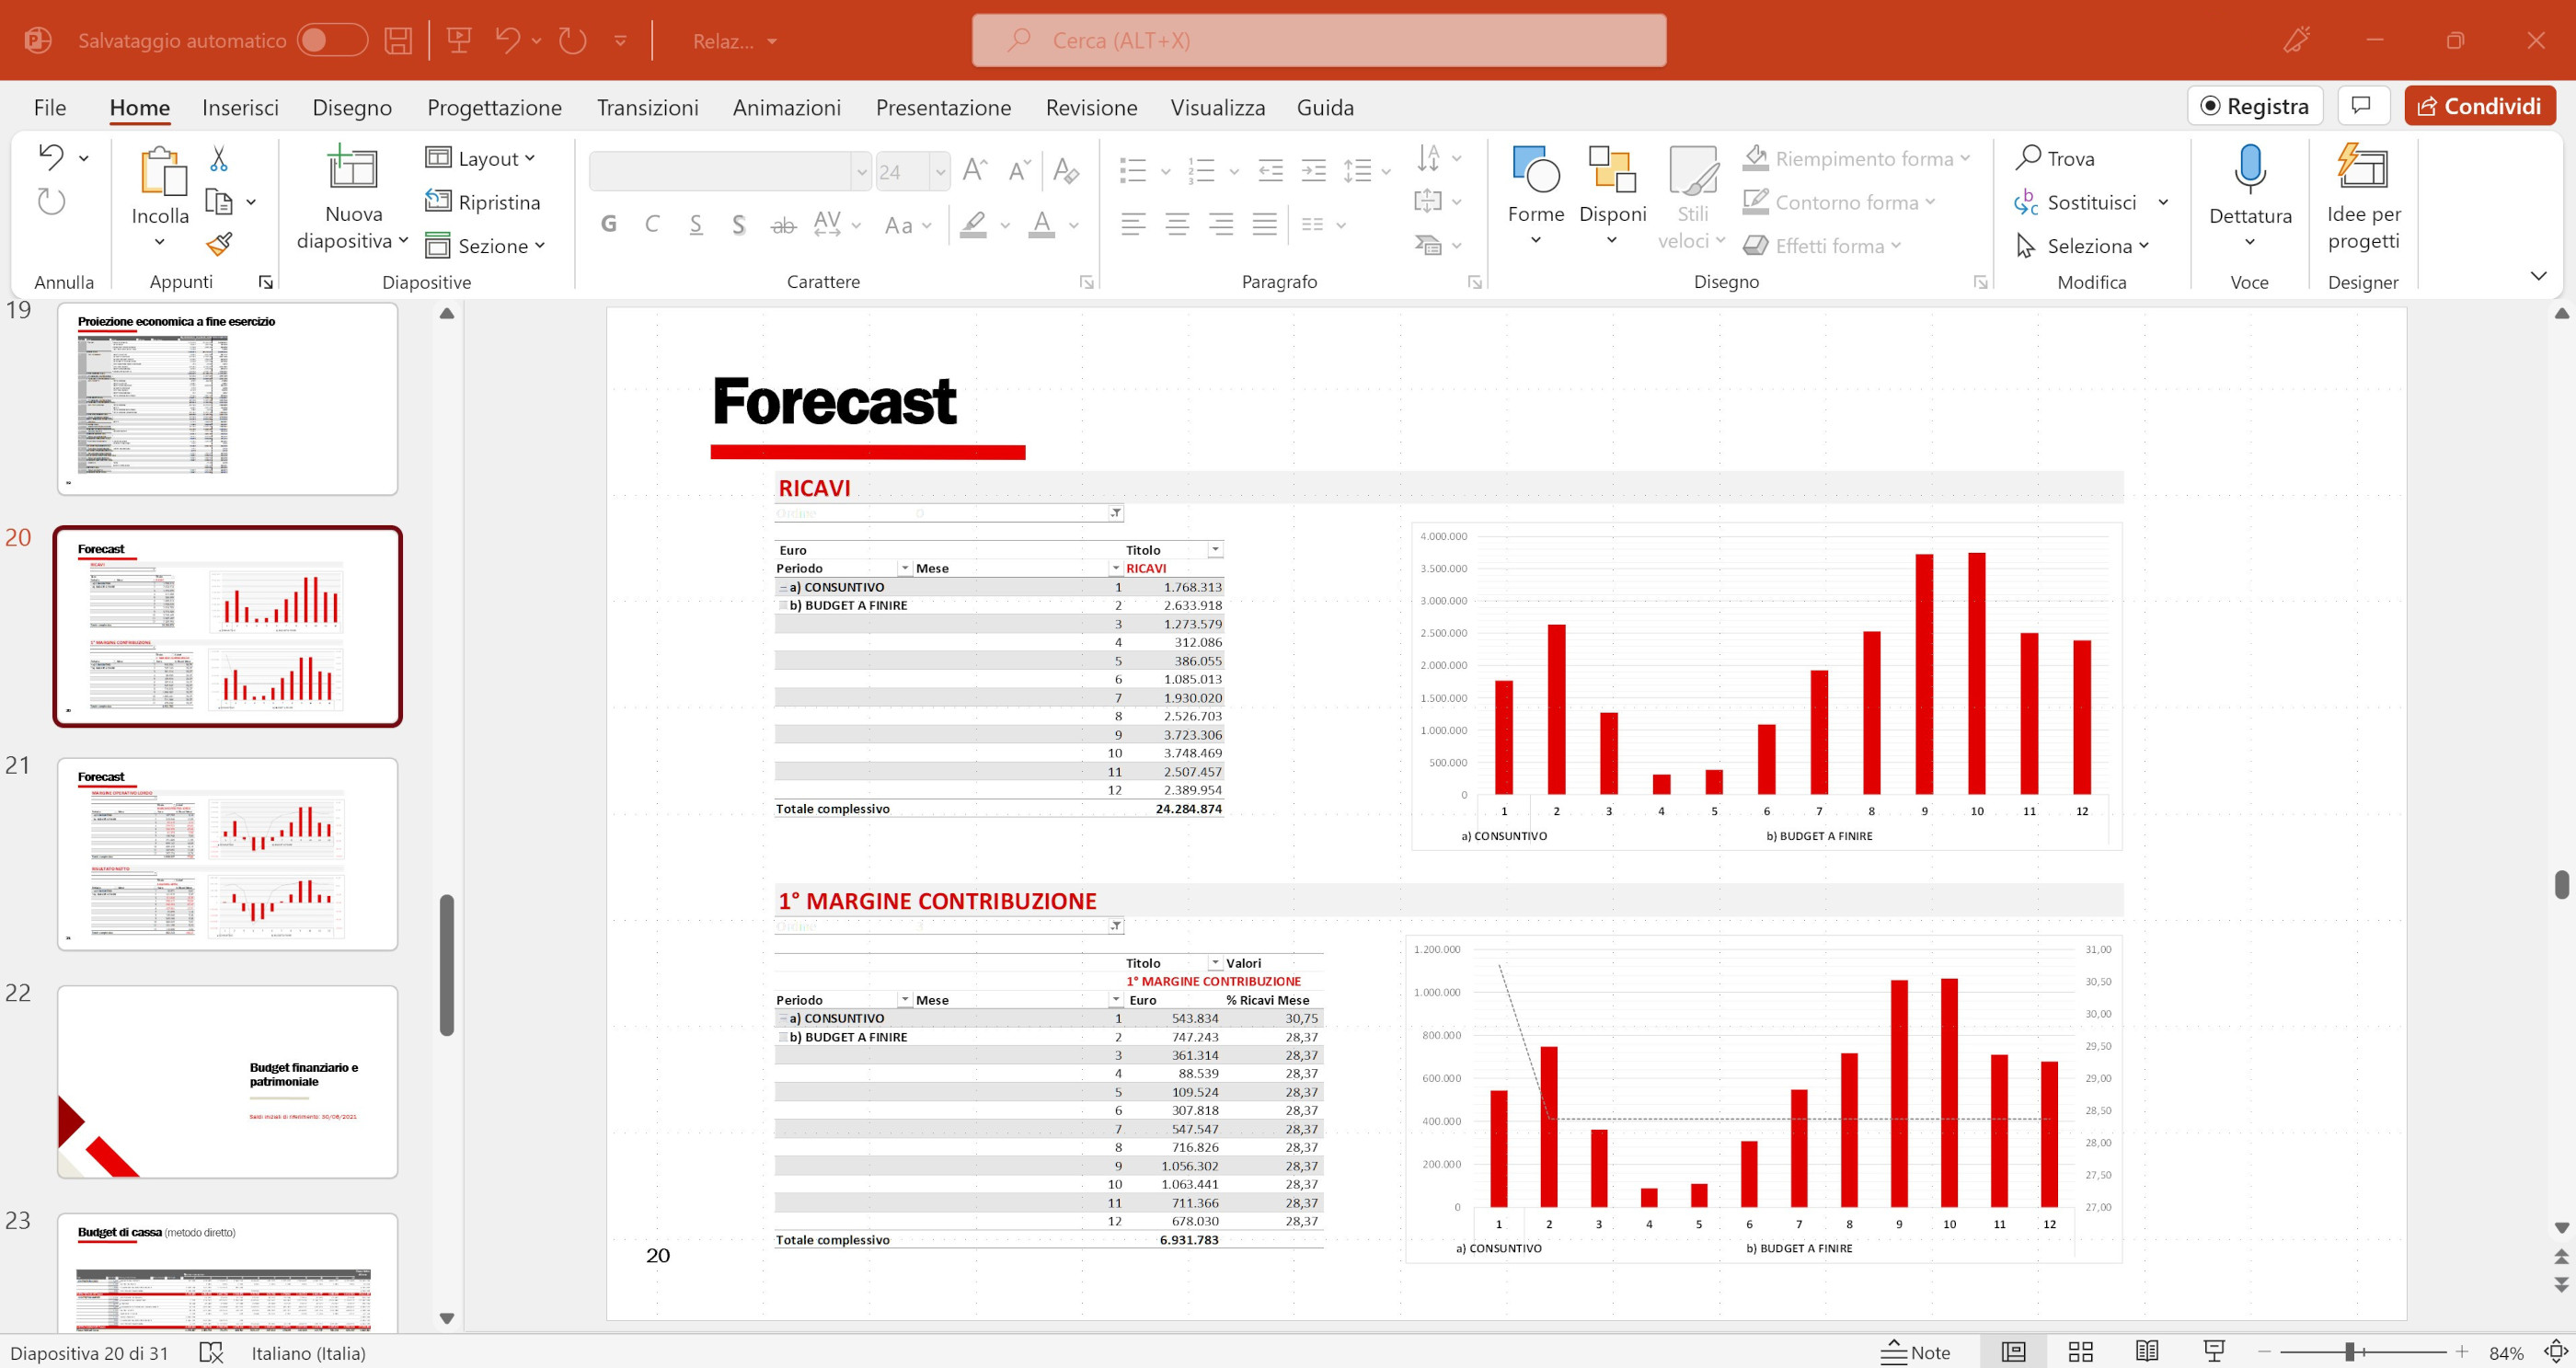The width and height of the screenshot is (2576, 1368).
Task: Click the Condividi button
Action: click(2479, 106)
